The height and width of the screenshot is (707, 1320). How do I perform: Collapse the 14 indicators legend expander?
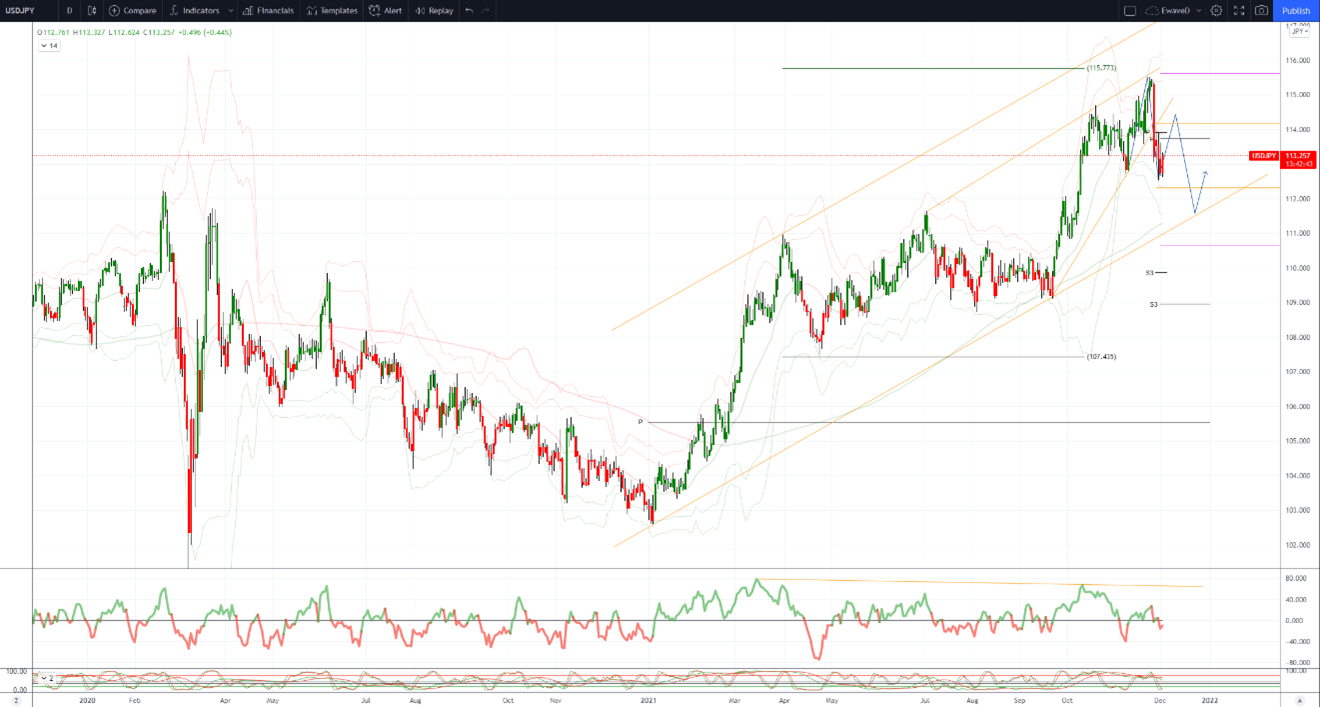48,45
